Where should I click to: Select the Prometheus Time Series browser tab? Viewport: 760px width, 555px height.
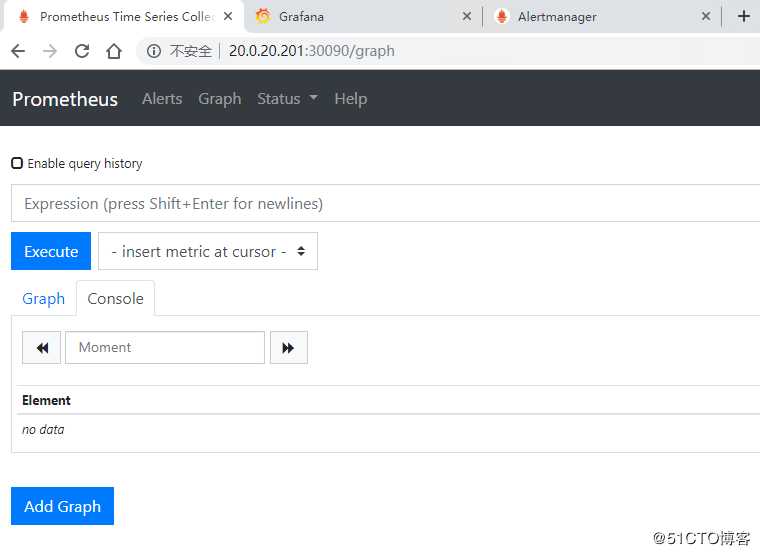(x=124, y=16)
